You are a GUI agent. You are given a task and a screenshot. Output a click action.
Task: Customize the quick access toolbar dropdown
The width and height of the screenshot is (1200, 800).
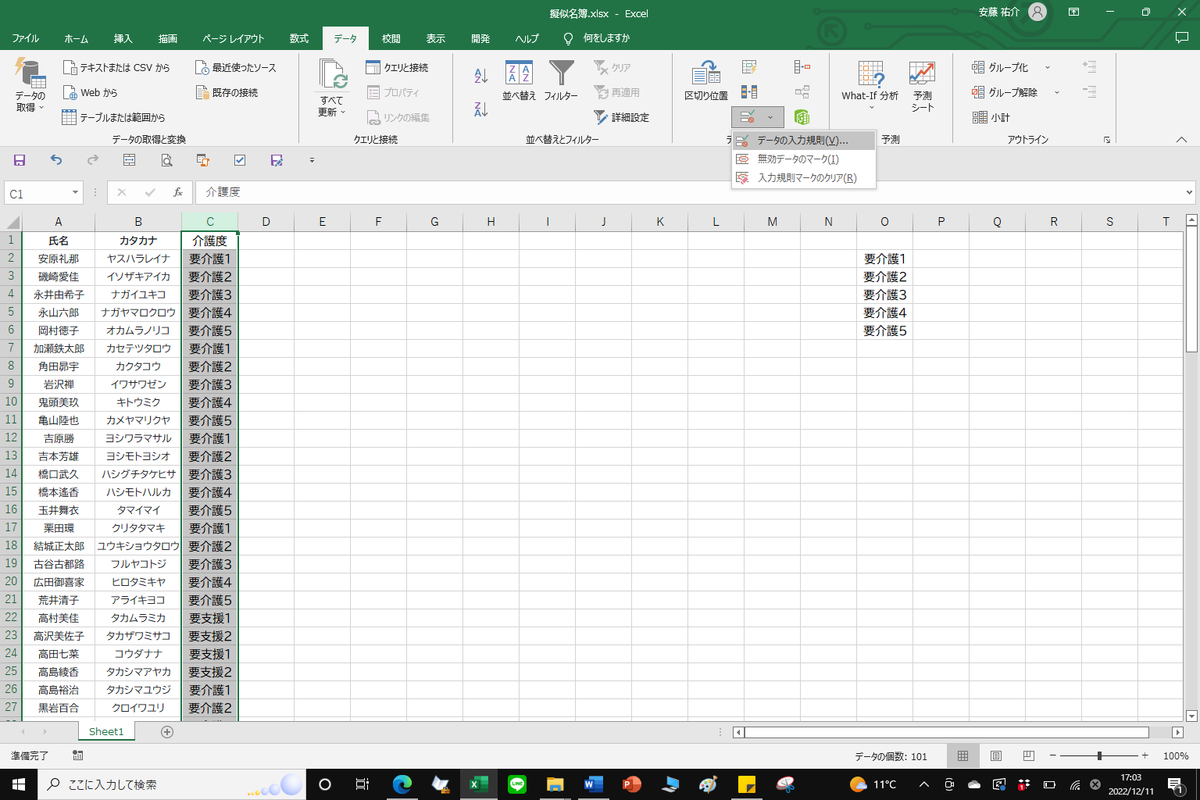click(x=312, y=160)
